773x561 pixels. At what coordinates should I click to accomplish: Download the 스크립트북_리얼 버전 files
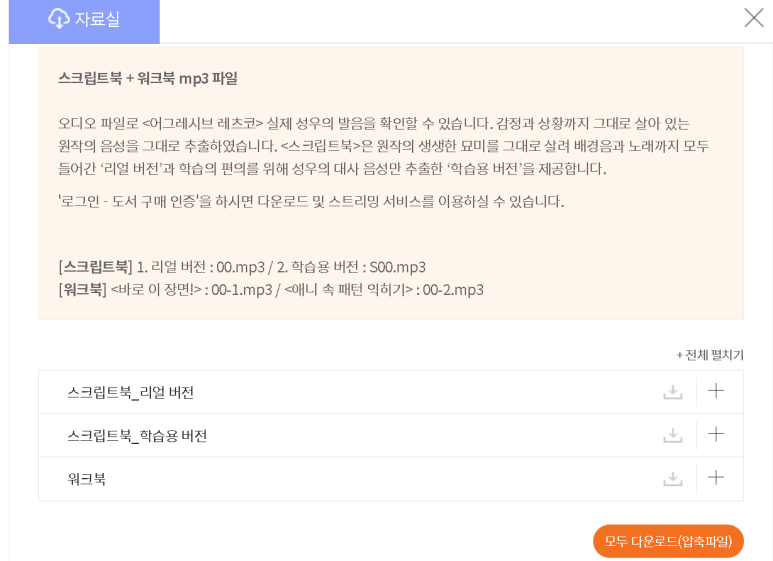pyautogui.click(x=673, y=392)
